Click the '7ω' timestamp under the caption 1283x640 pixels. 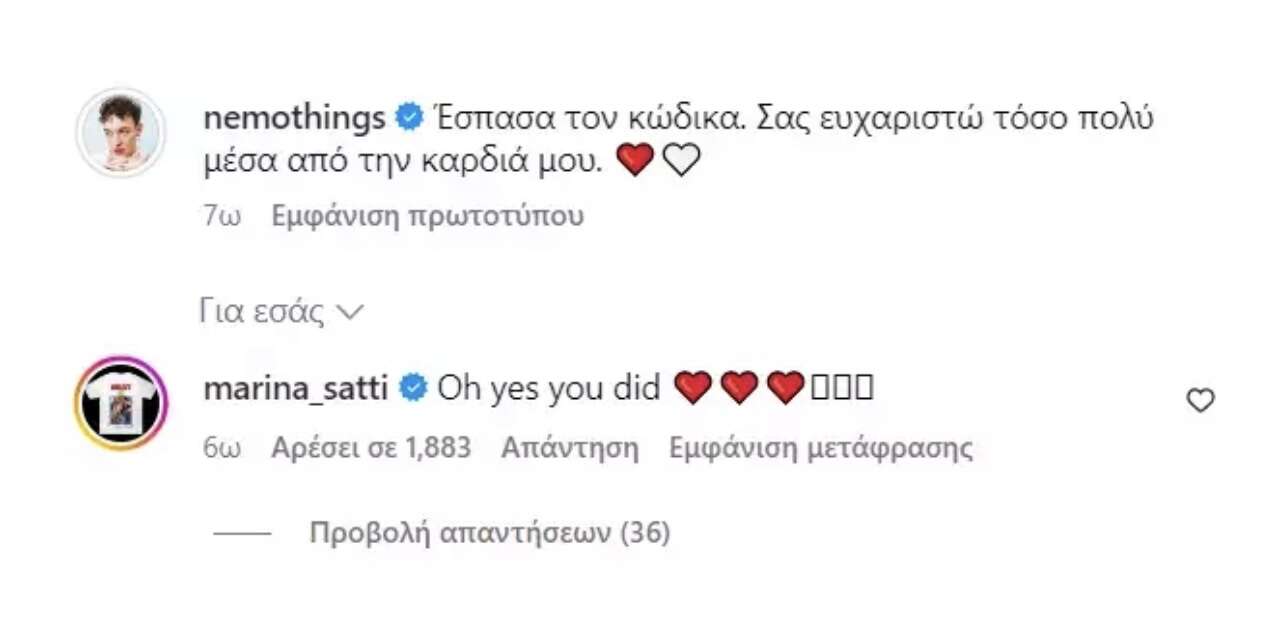coord(222,216)
